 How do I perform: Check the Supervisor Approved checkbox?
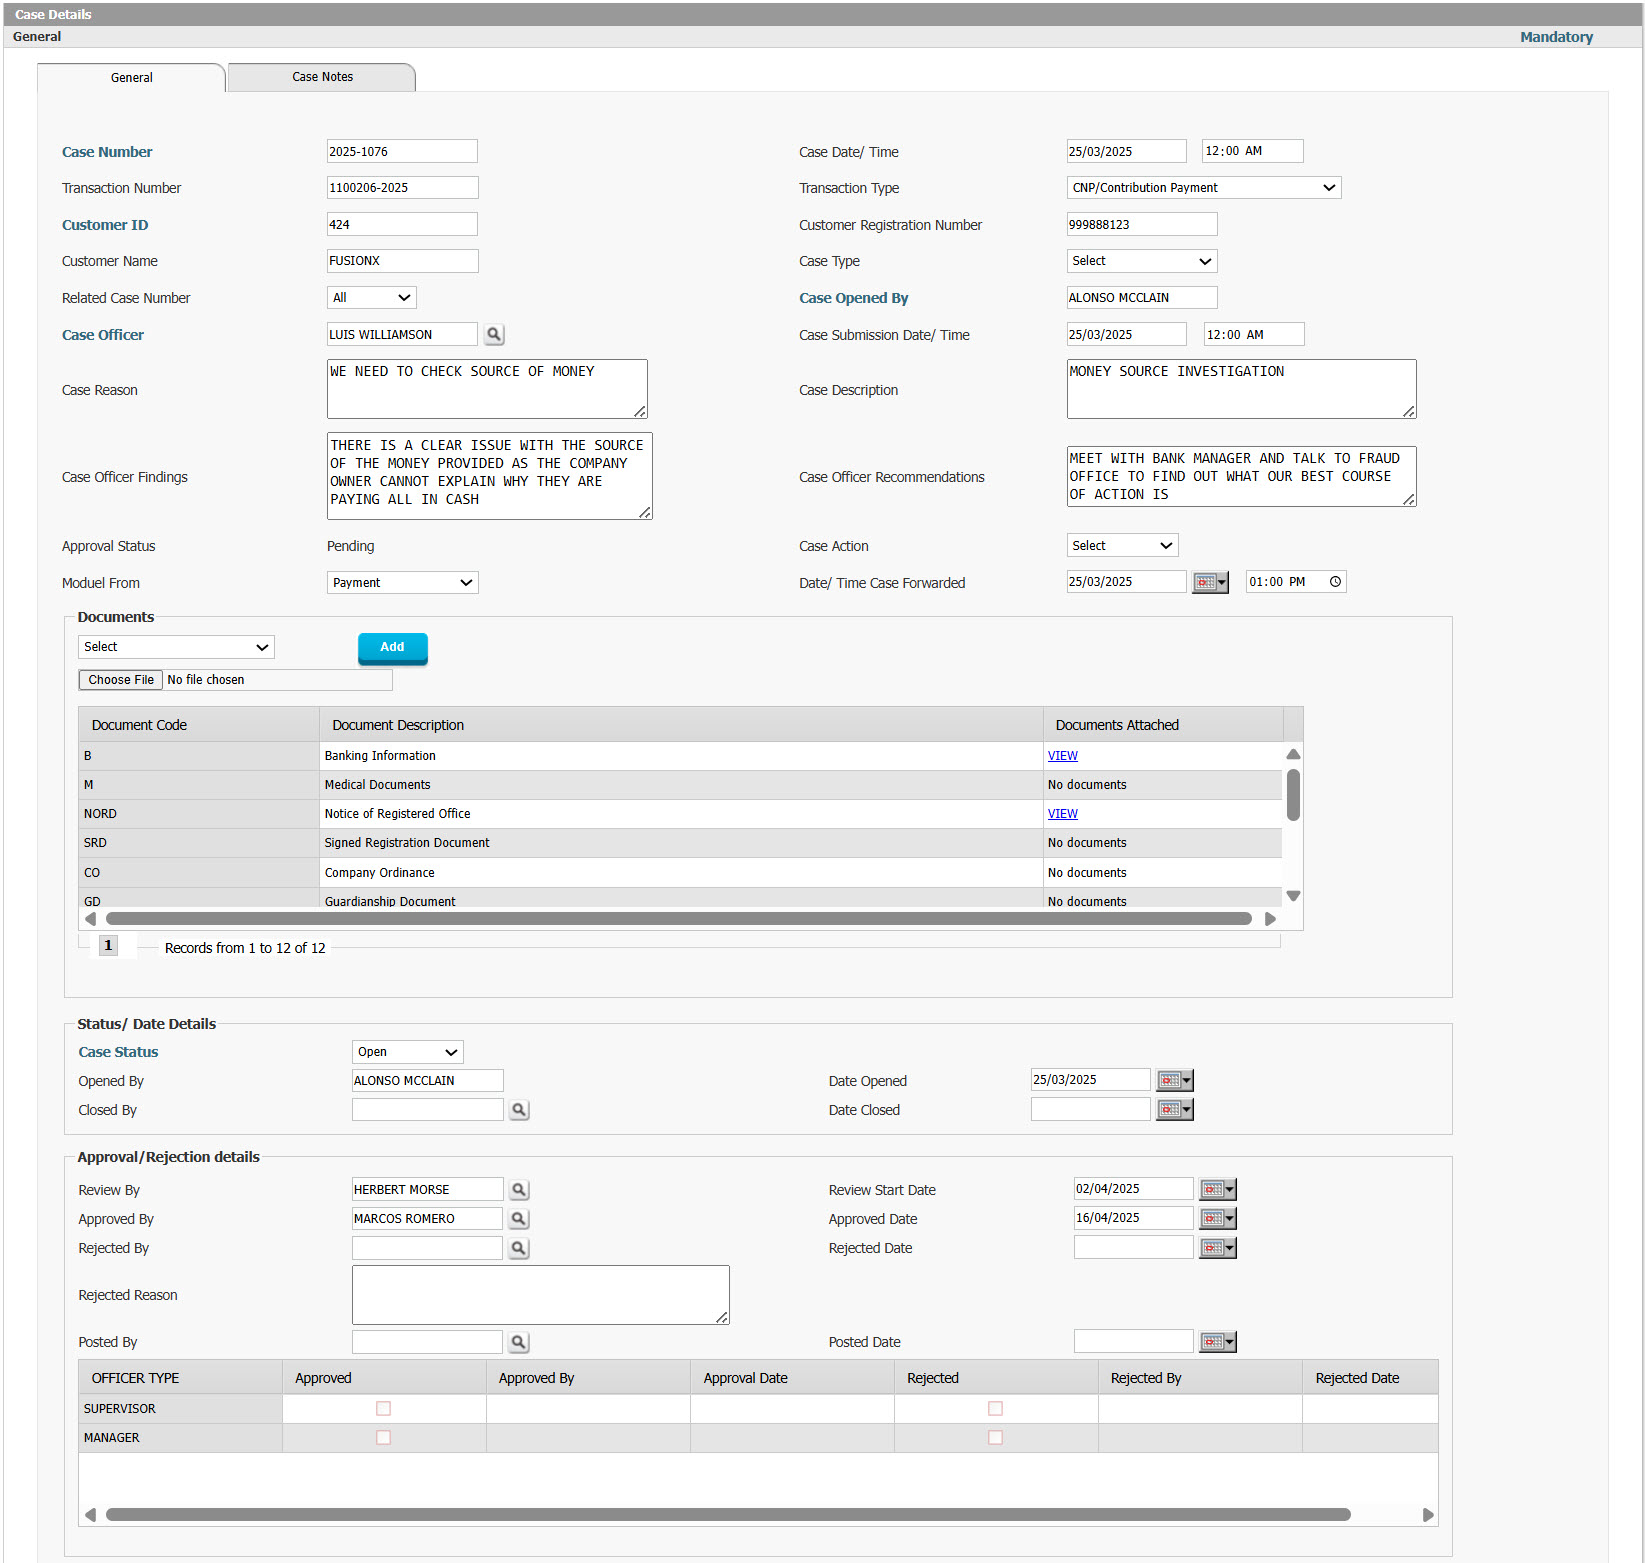coord(383,1409)
